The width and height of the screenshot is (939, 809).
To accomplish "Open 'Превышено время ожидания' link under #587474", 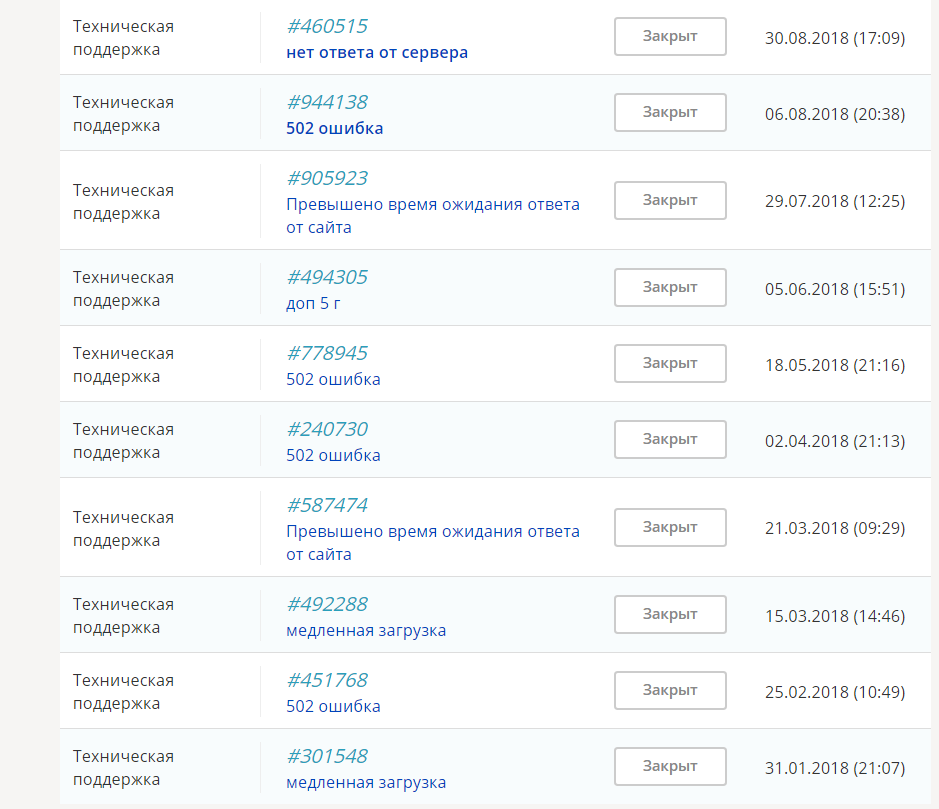I will click(x=432, y=543).
